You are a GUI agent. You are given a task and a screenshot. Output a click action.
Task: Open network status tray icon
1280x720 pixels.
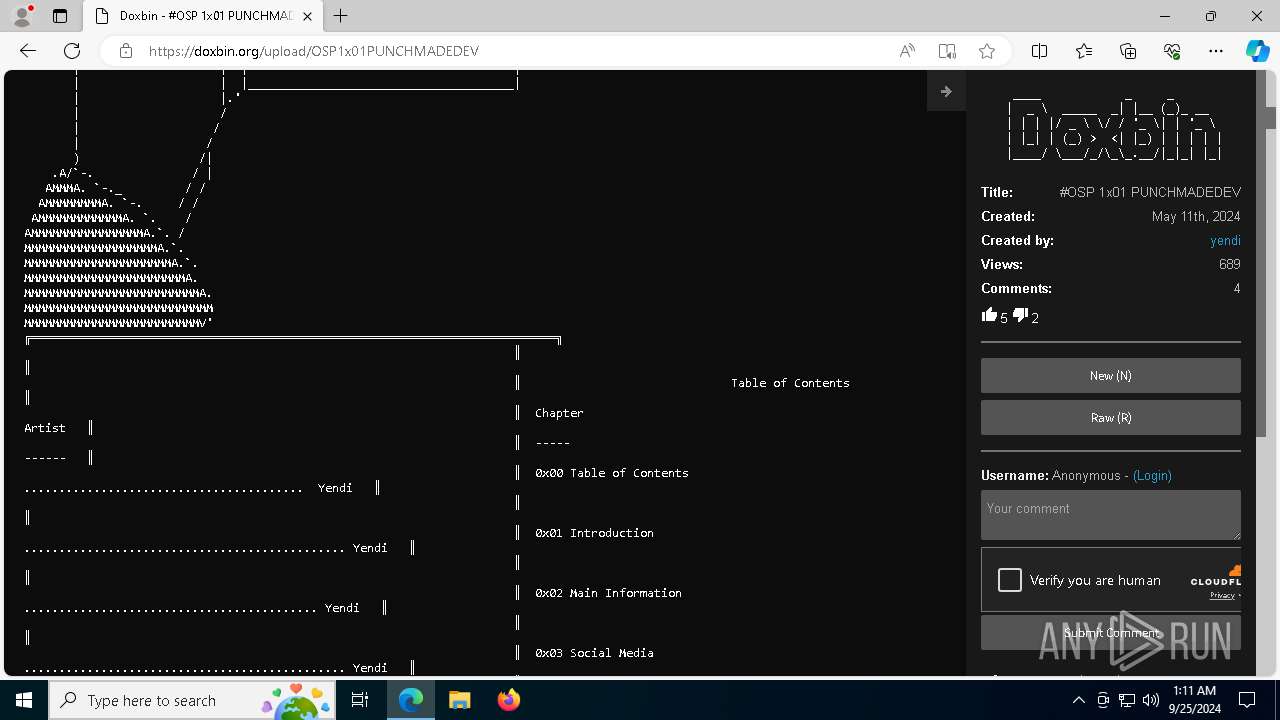[x=1127, y=700]
